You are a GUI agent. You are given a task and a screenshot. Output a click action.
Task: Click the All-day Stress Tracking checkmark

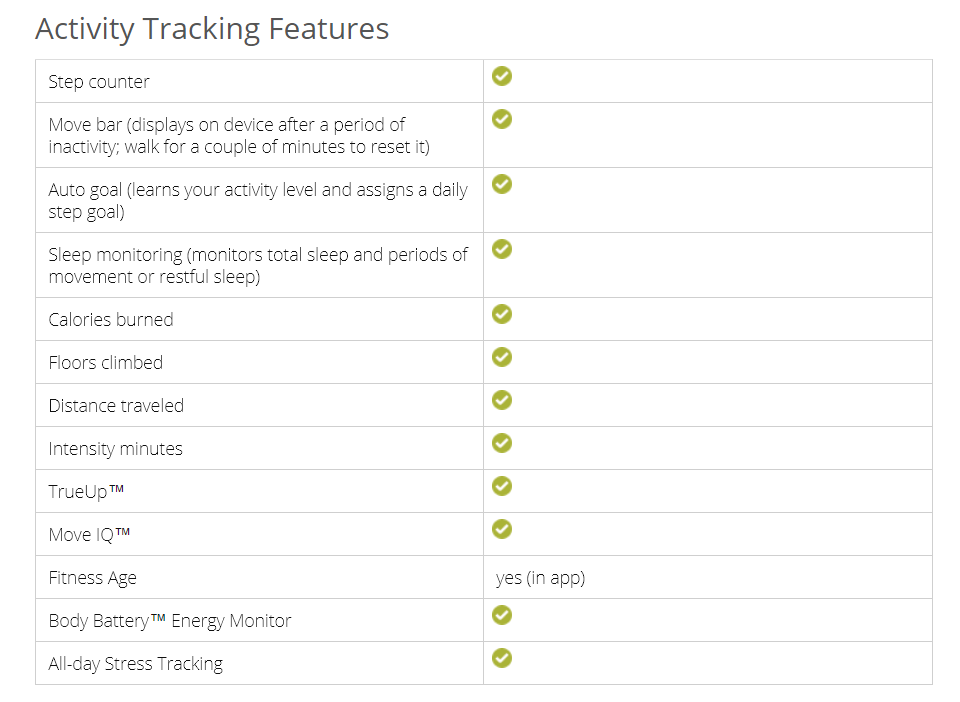[x=502, y=658]
